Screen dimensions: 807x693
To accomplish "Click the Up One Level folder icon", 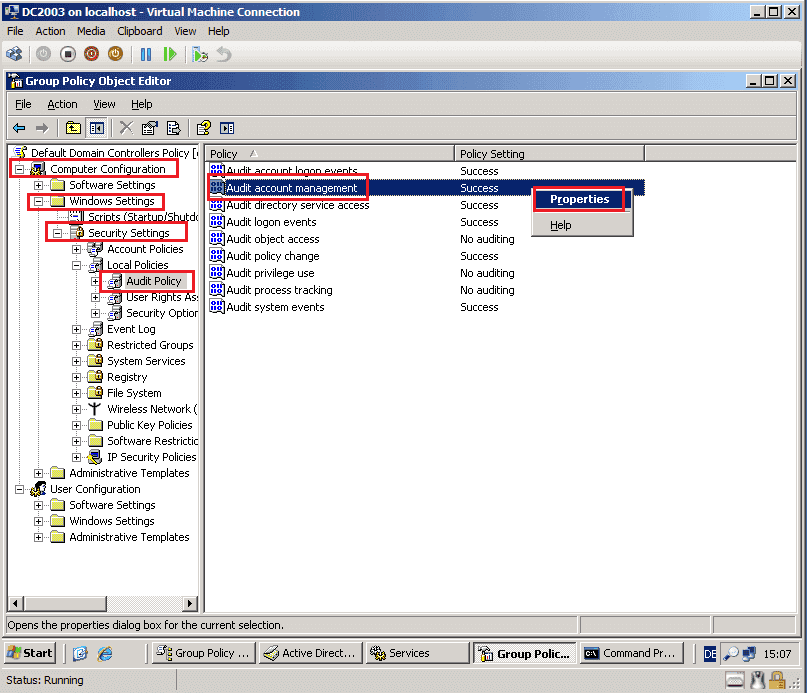I will 72,128.
